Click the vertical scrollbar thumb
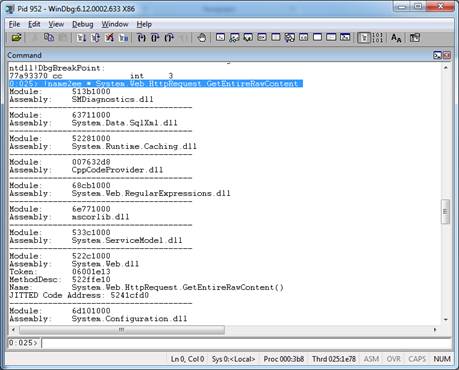Screen dimensions: 459x370 pyautogui.click(x=446, y=211)
